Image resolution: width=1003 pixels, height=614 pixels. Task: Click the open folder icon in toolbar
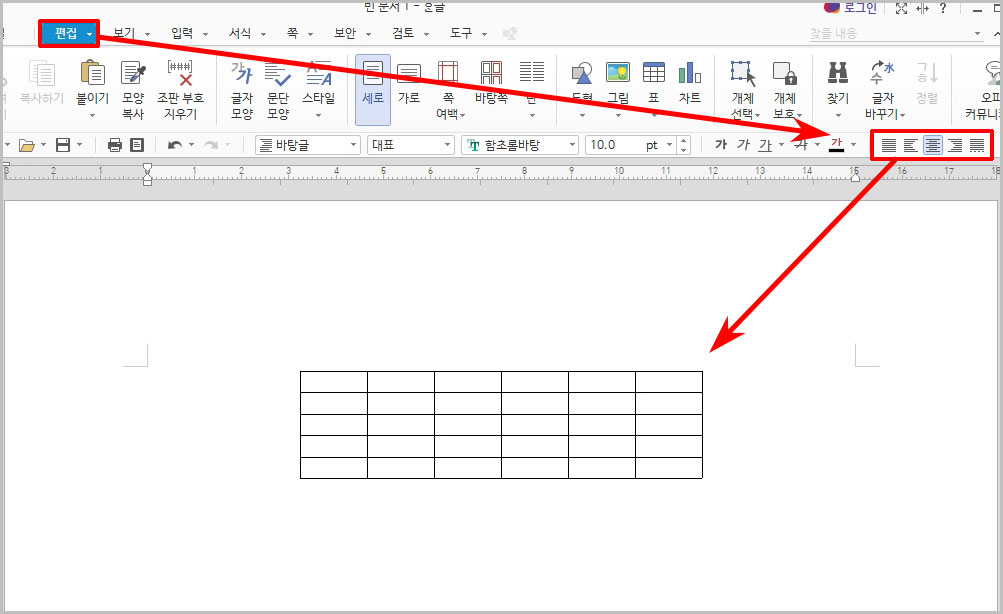pos(27,145)
